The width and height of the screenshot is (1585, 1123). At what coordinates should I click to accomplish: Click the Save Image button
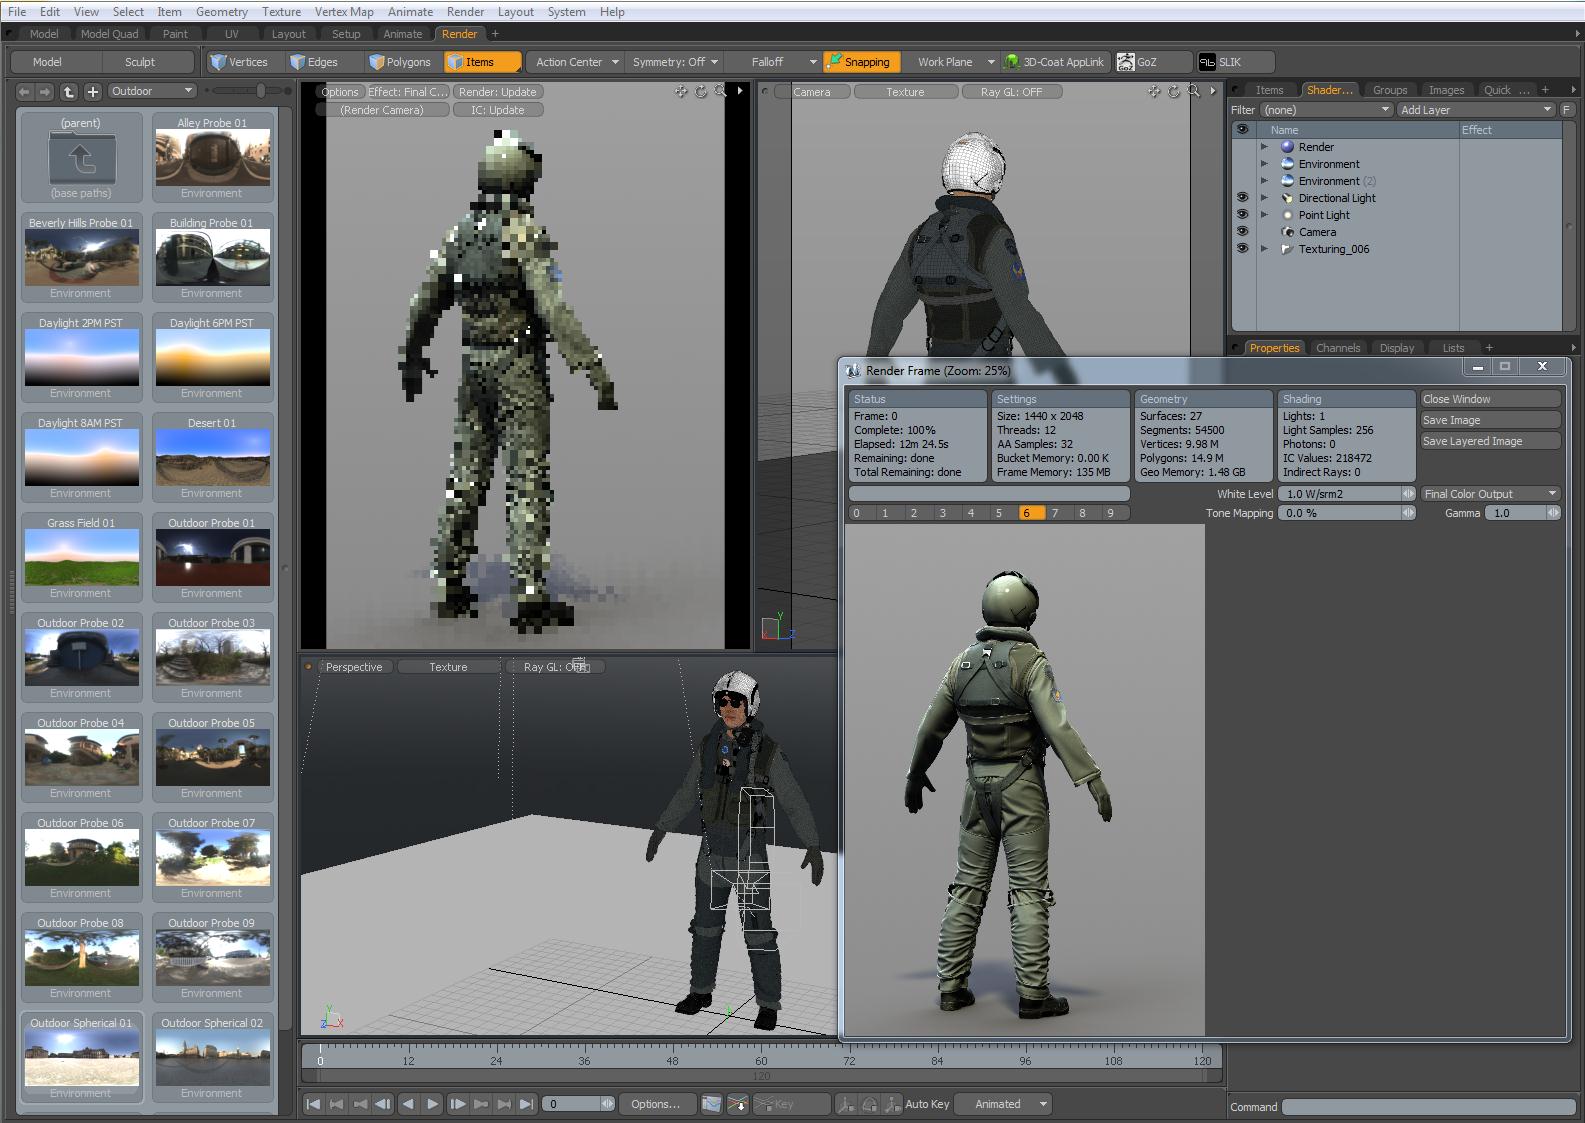(x=1490, y=420)
